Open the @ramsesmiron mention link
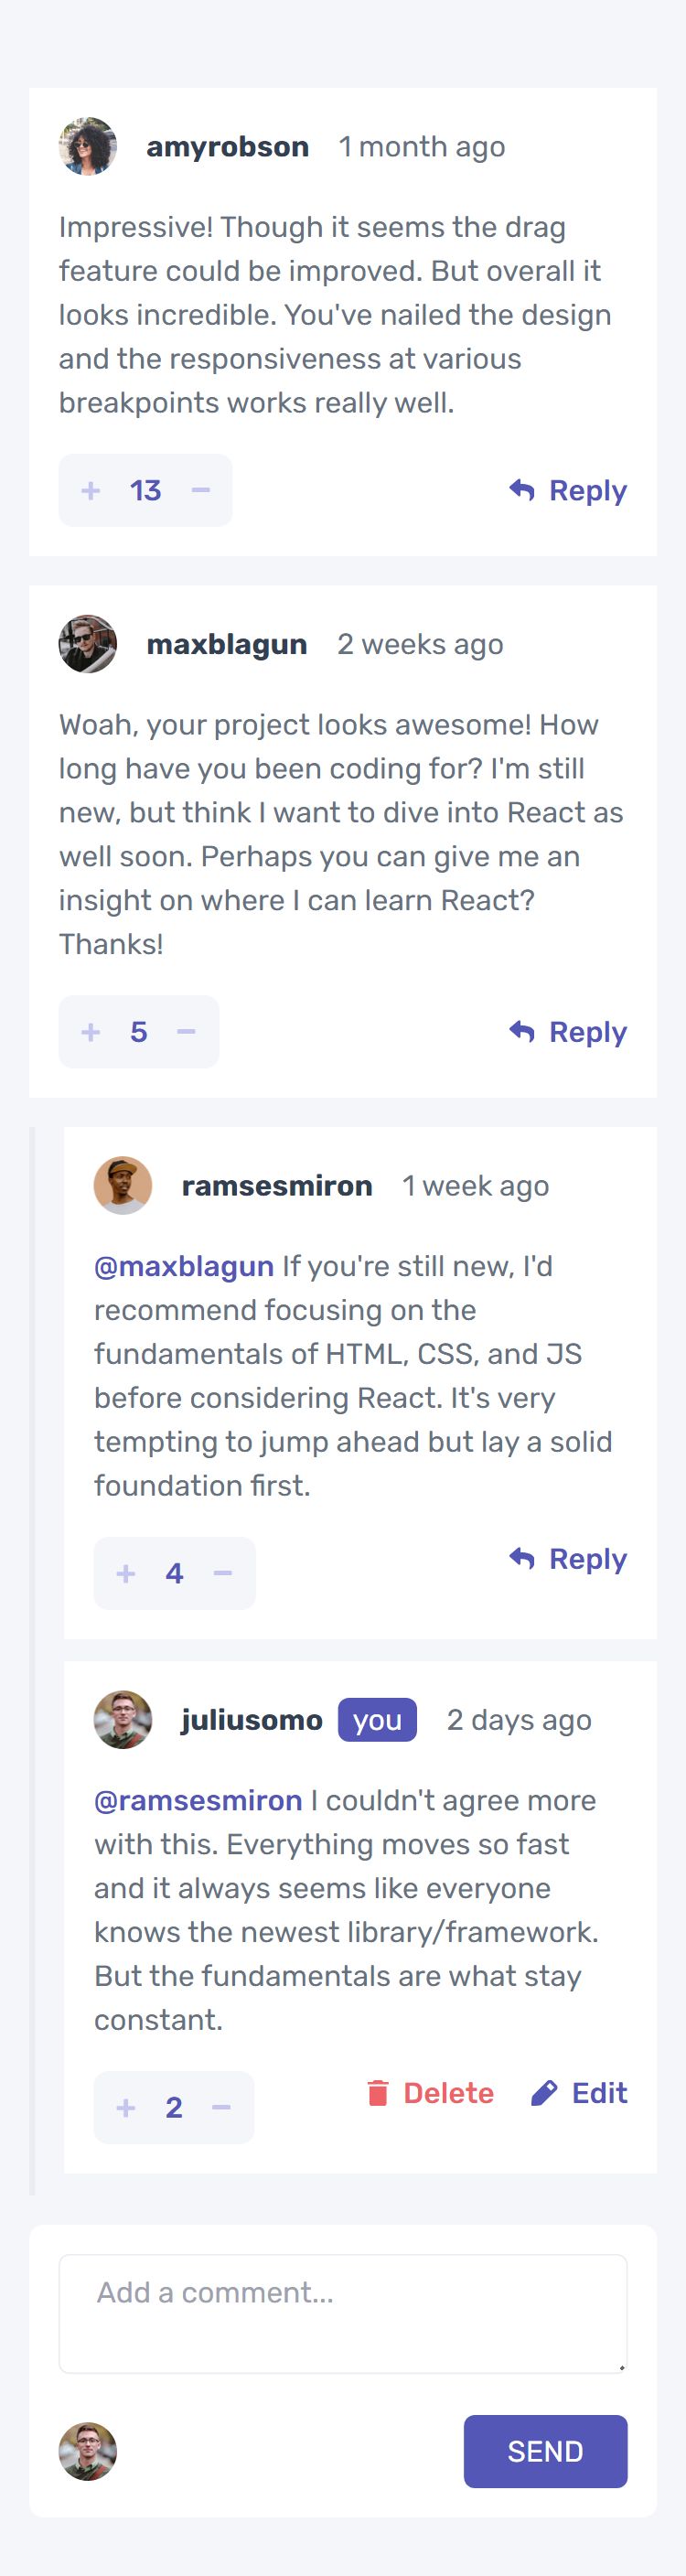Screen dimensions: 686x2576 (x=198, y=1800)
